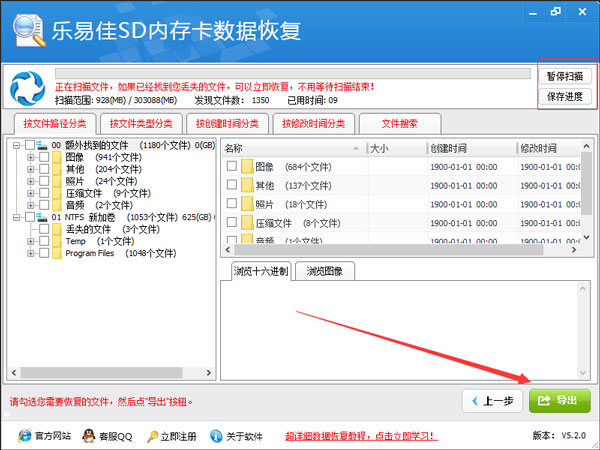Check the 图像 (941个文件) tree checkbox
600x450 pixels.
point(44,157)
